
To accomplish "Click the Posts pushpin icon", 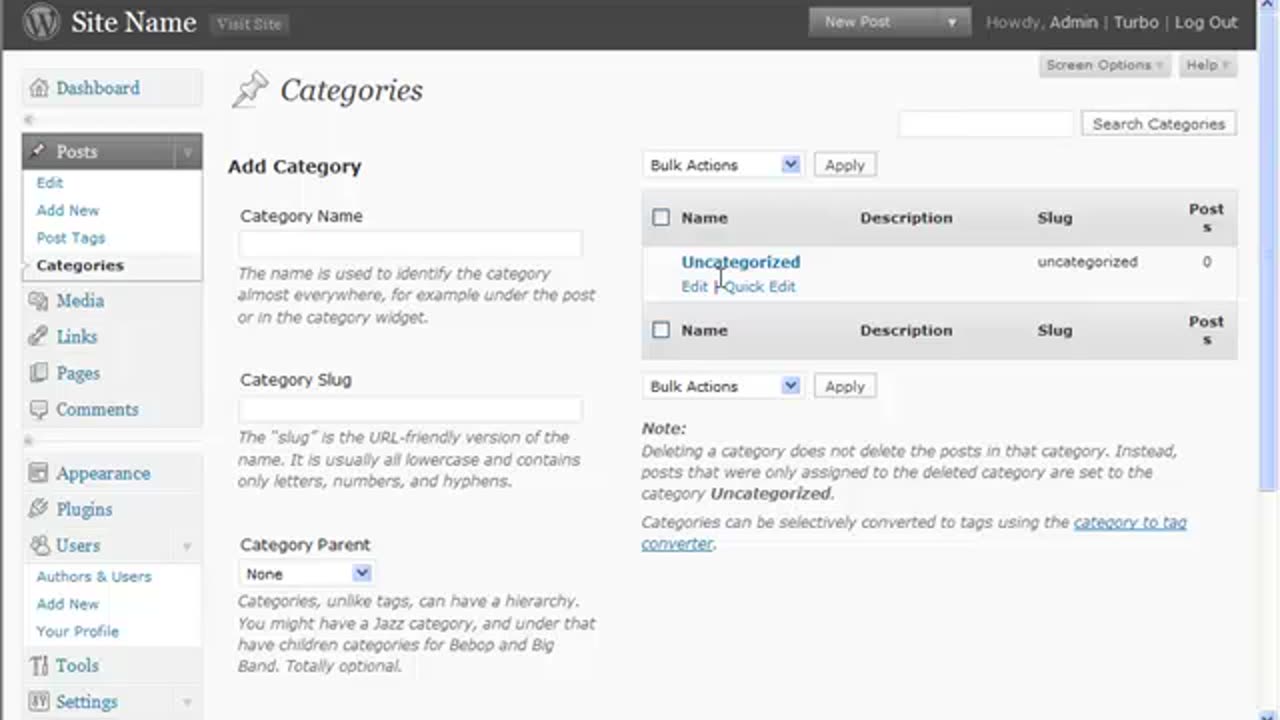I will coord(39,151).
